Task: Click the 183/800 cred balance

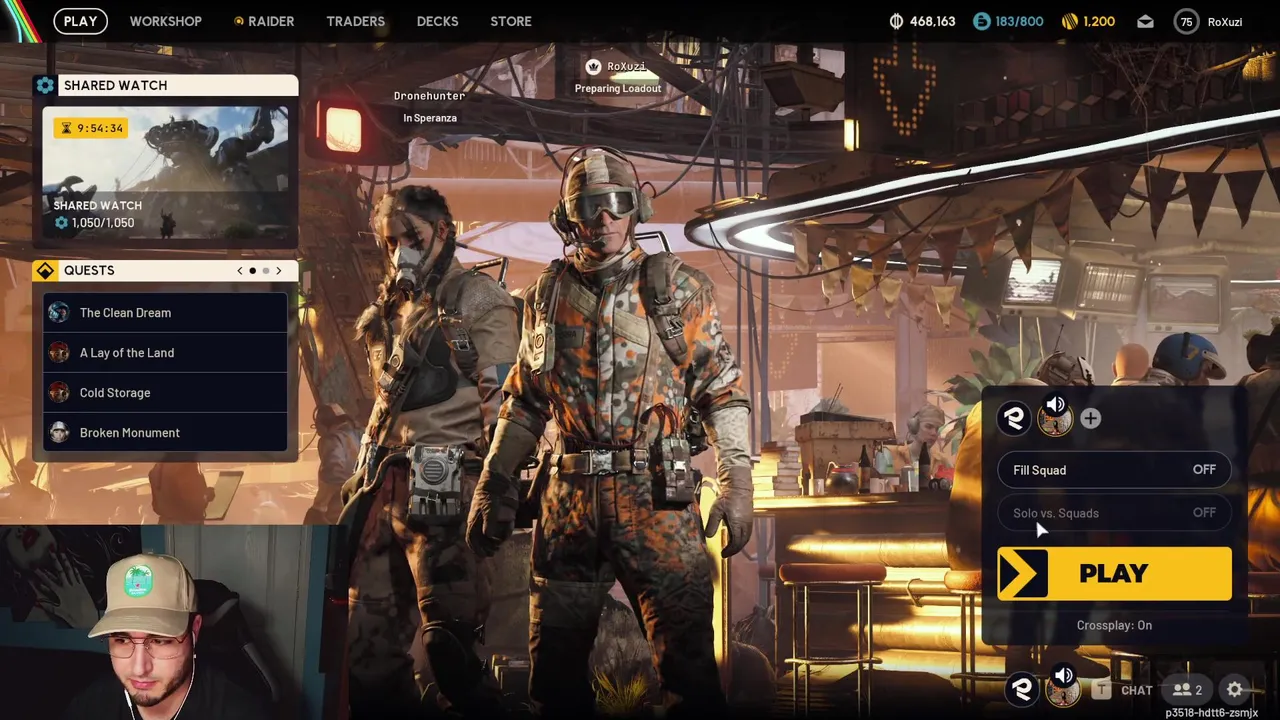Action: (1019, 21)
